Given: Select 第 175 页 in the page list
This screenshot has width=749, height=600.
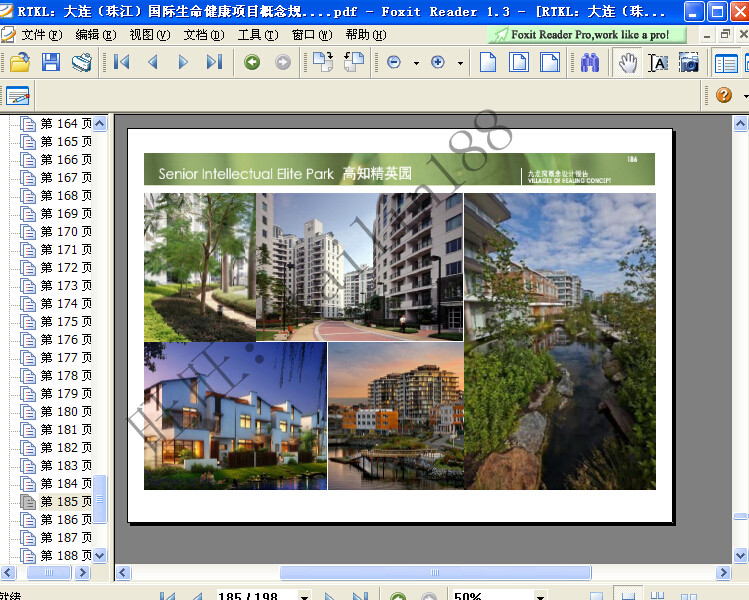Looking at the screenshot, I should tap(66, 321).
